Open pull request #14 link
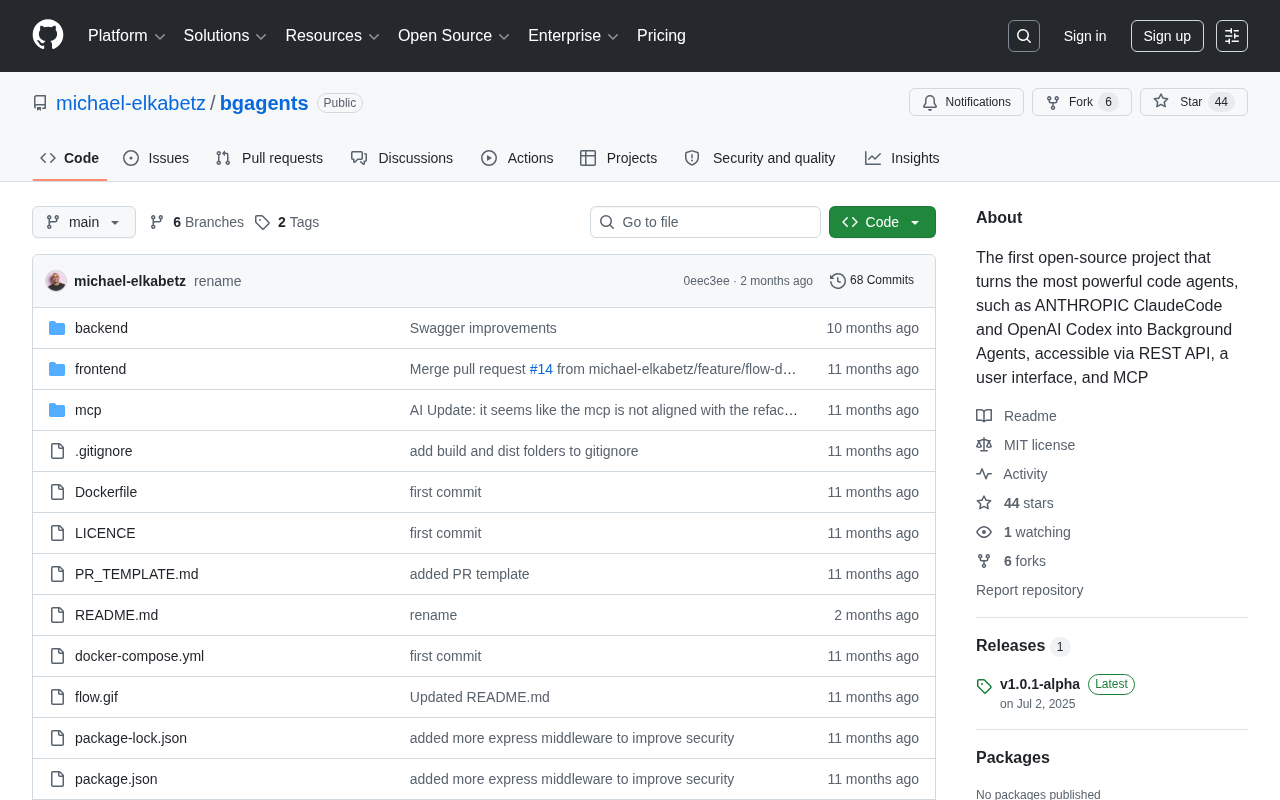 click(x=541, y=369)
